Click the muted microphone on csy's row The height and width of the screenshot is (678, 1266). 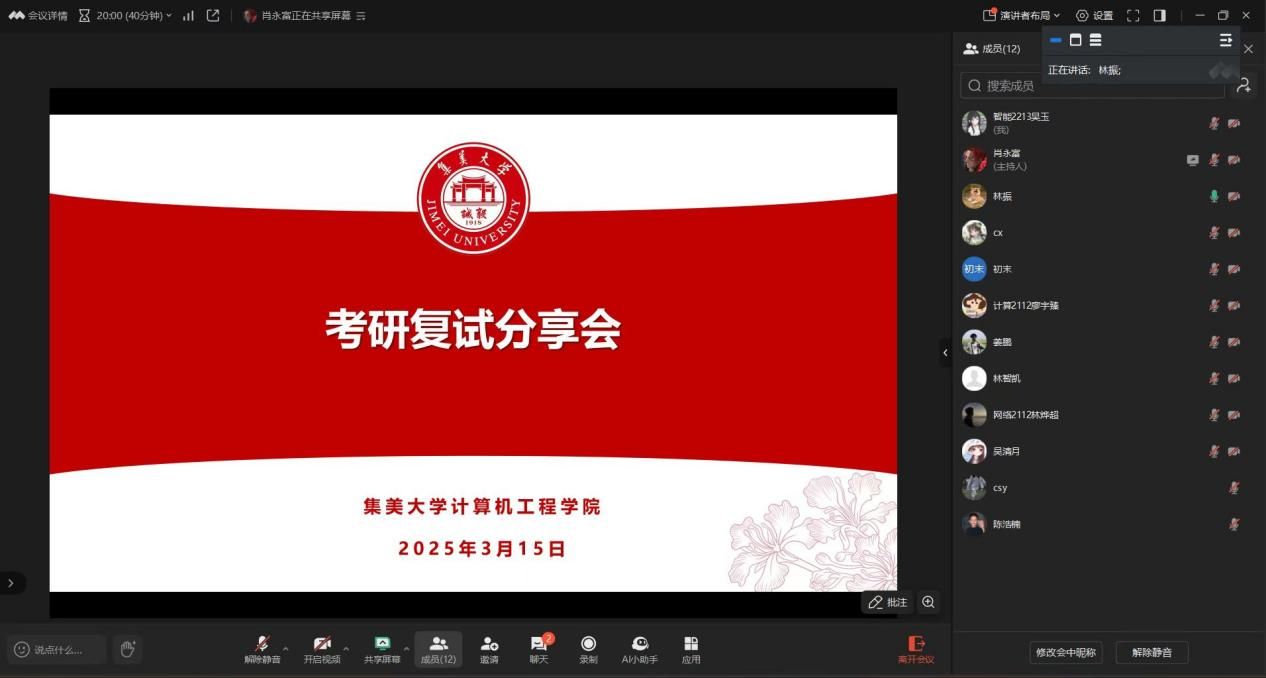[x=1234, y=488]
